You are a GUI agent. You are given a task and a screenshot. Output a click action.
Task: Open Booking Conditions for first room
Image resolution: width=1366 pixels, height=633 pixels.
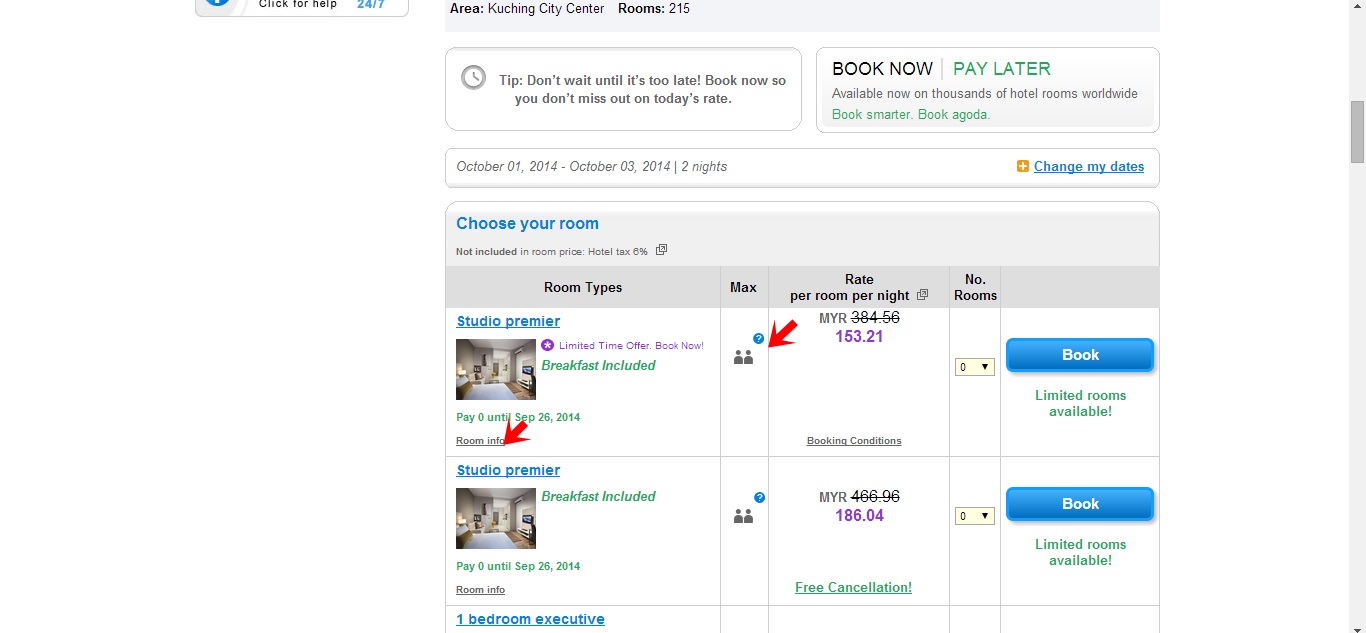[x=854, y=441]
